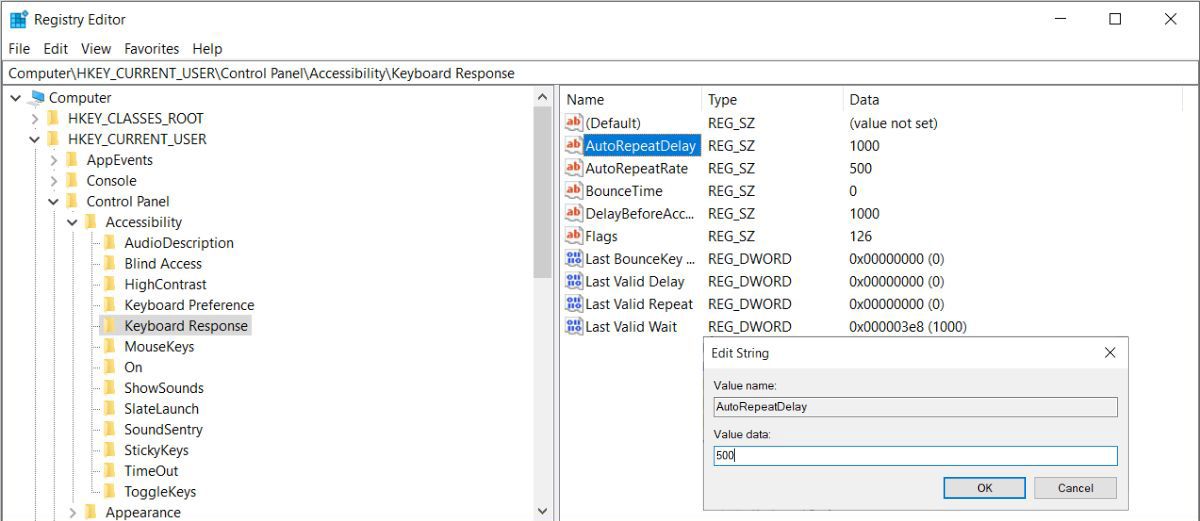Collapse the Control Panel key
The width and height of the screenshot is (1200, 521).
54,201
